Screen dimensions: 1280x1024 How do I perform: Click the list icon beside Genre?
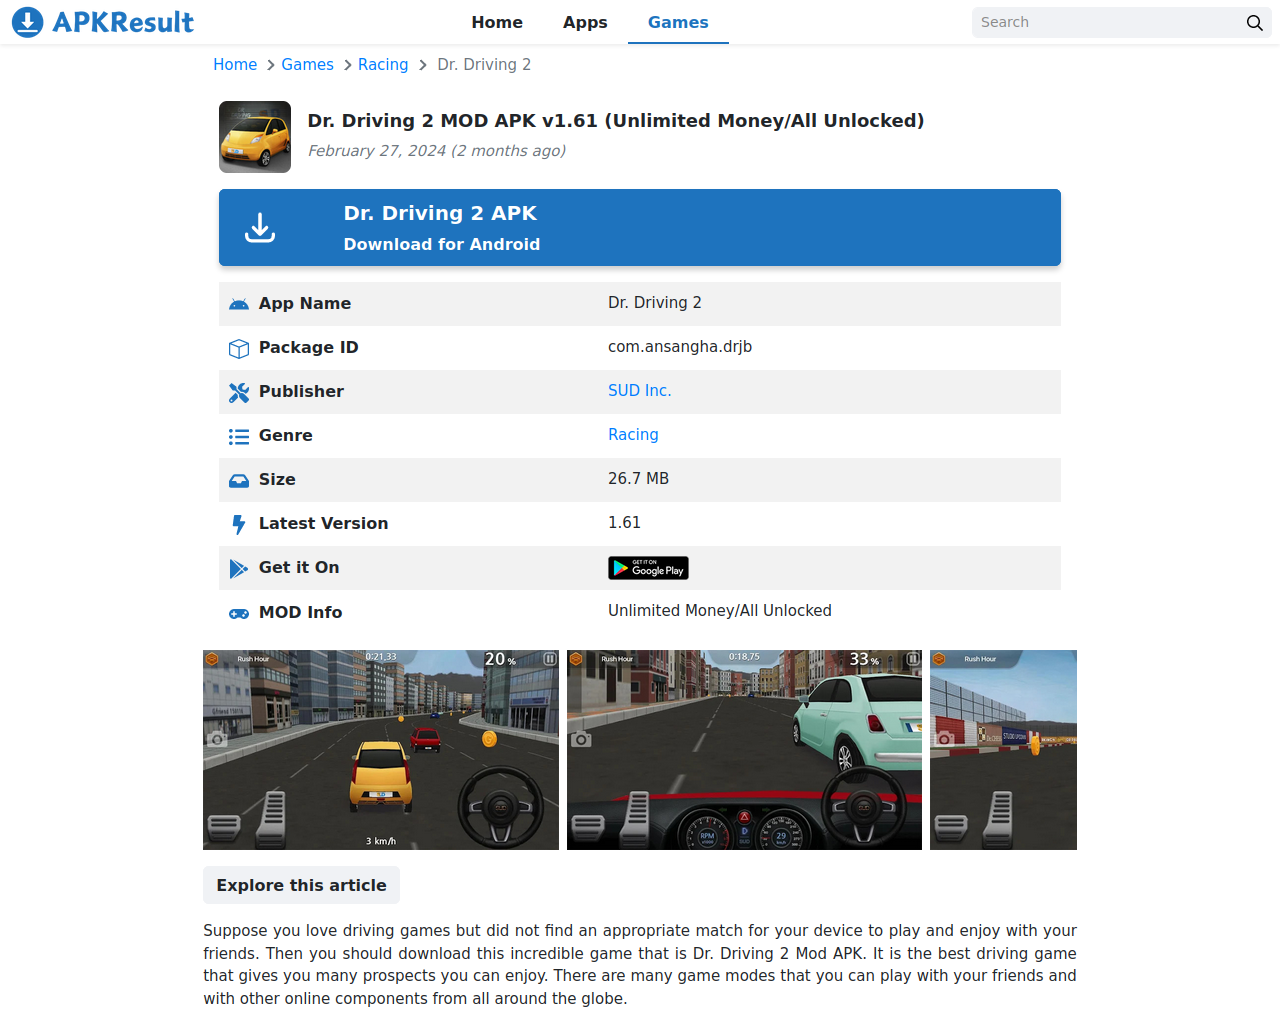[x=239, y=436]
